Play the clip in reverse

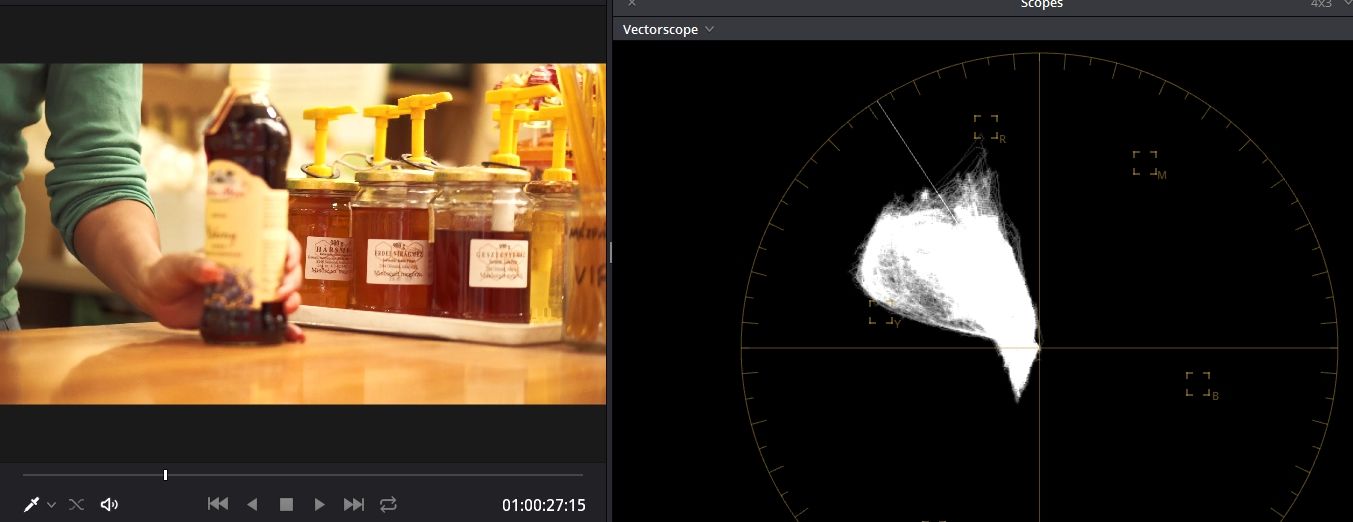[252, 505]
